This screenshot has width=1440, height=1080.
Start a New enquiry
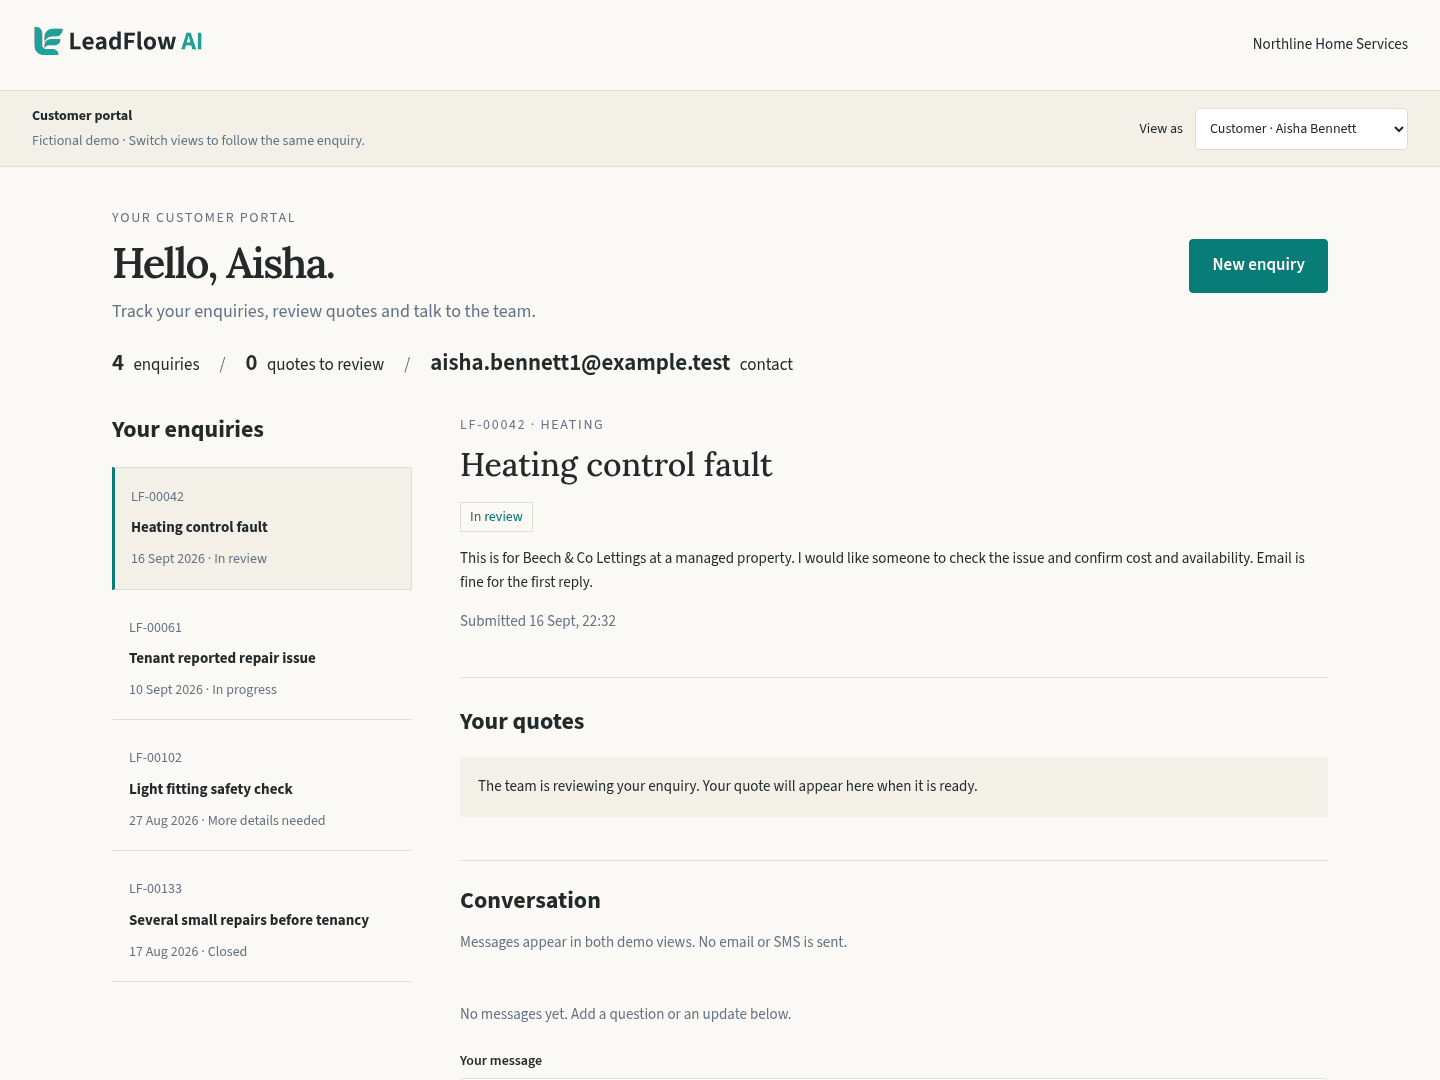(1258, 266)
